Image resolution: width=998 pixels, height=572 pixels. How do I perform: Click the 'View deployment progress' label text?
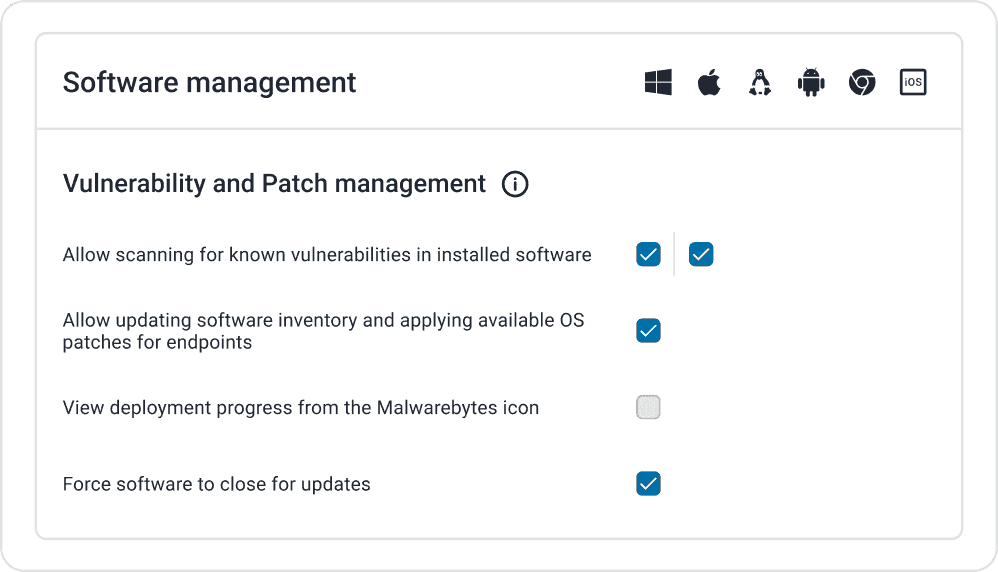(x=300, y=407)
